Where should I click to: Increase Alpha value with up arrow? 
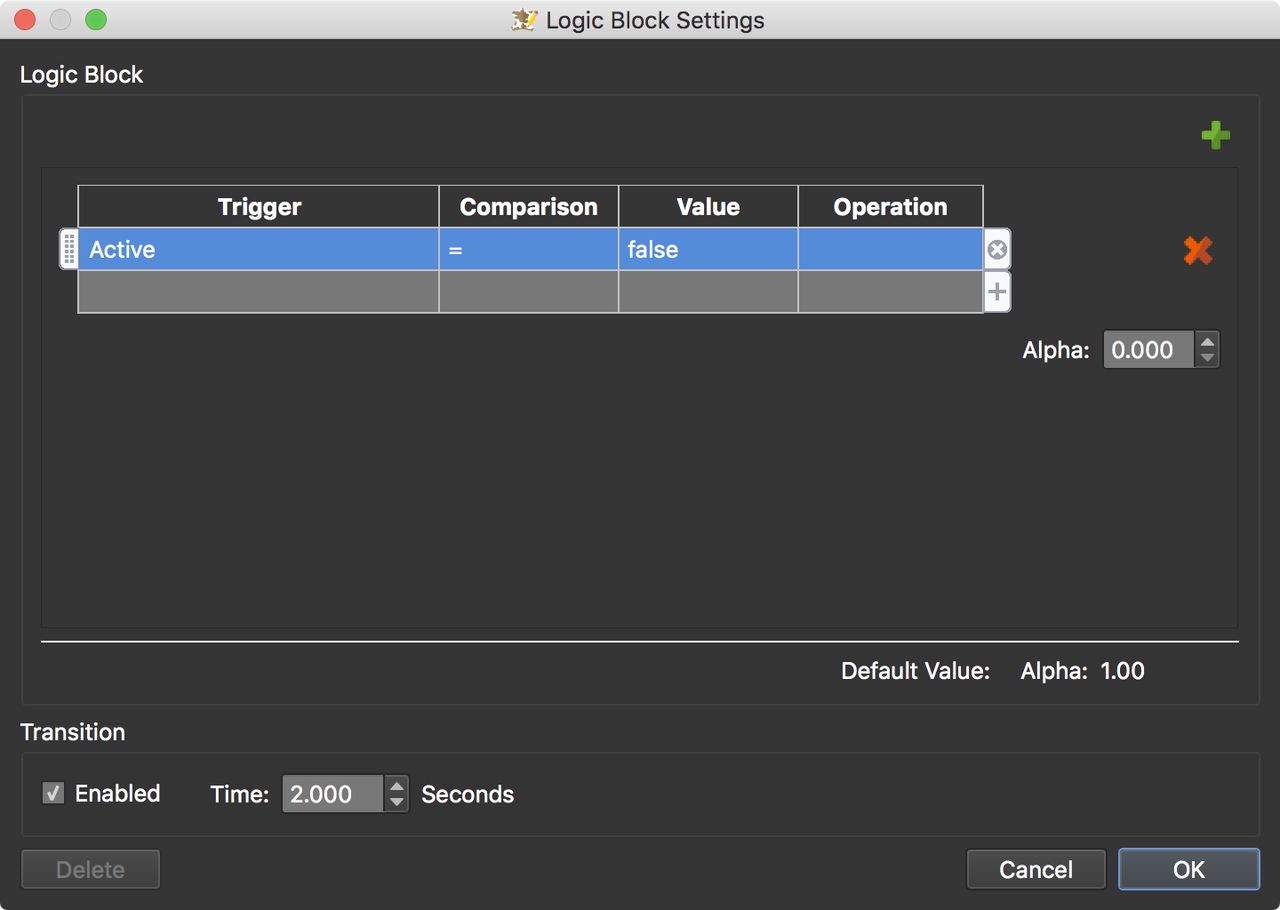[1207, 341]
